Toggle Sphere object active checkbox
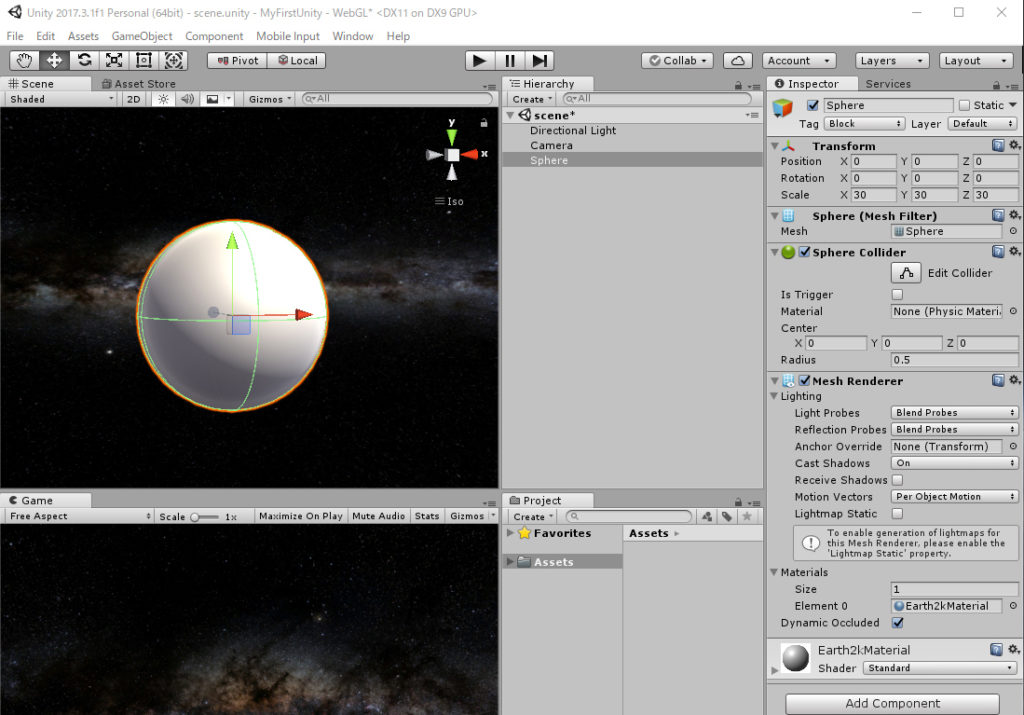The width and height of the screenshot is (1024, 715). (812, 105)
